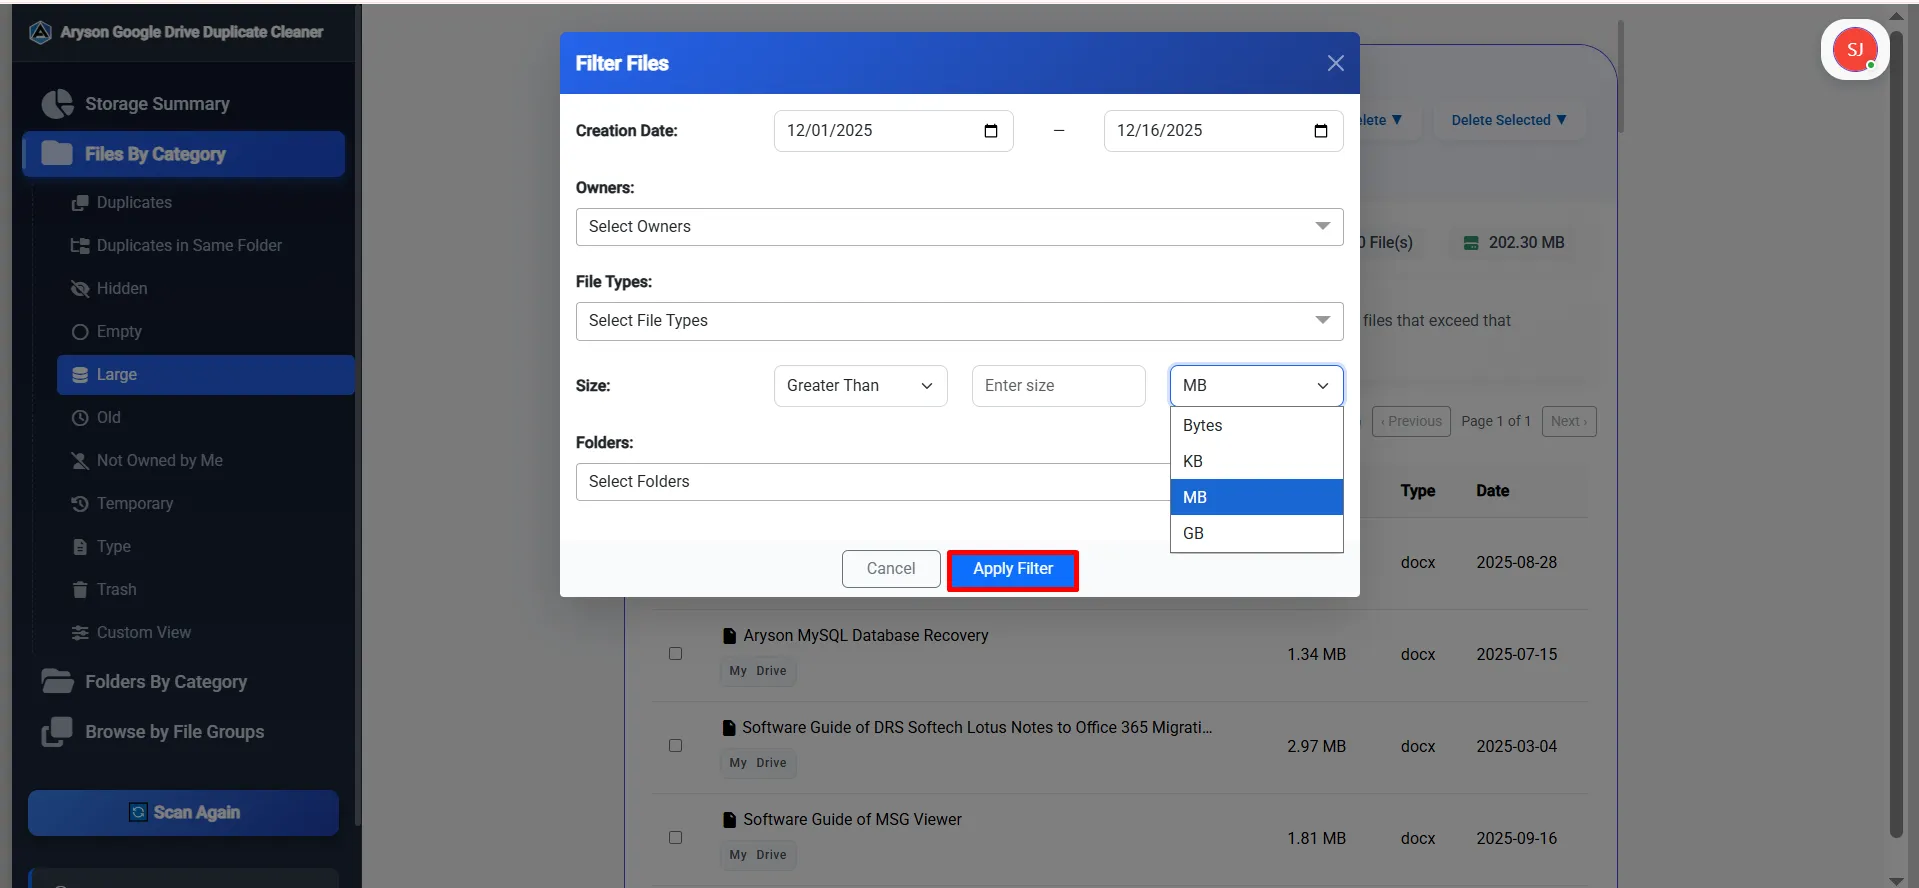The width and height of the screenshot is (1919, 888).
Task: Click the 12/16/2025 end date field
Action: (1223, 131)
